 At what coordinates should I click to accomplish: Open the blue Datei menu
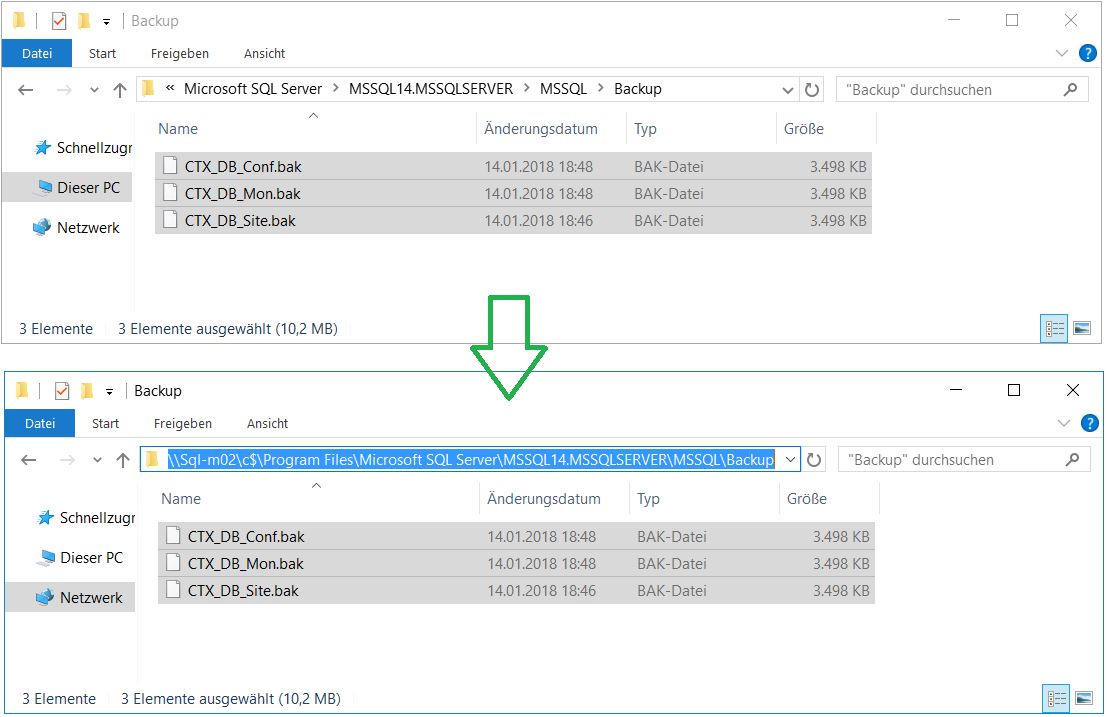tap(37, 53)
